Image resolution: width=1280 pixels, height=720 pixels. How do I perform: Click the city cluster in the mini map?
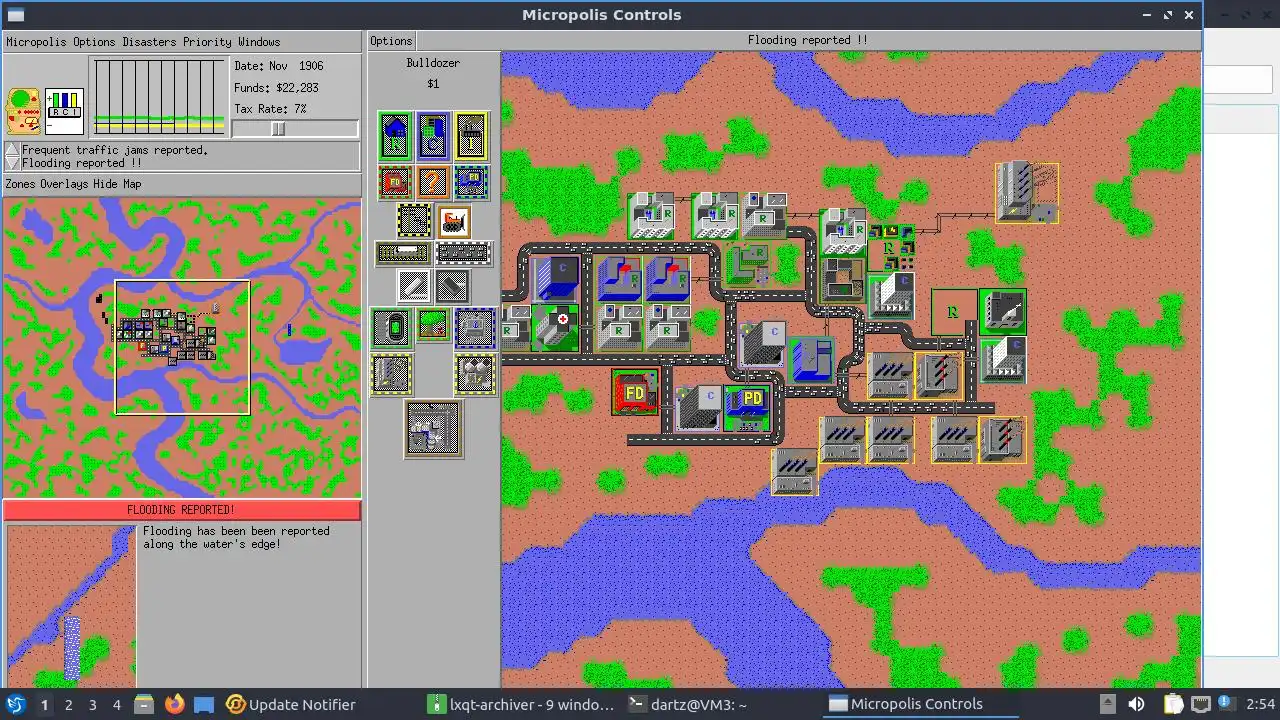[x=166, y=335]
